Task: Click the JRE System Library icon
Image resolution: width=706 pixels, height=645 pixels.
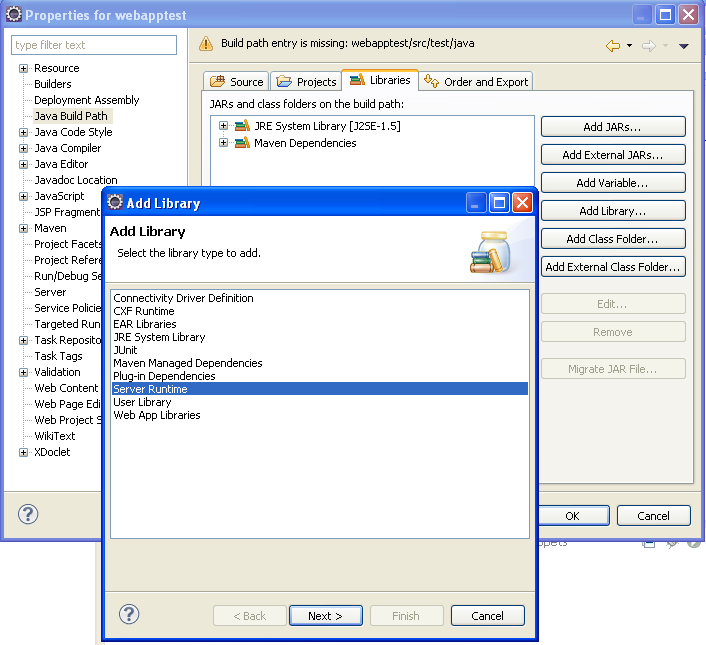Action: (242, 126)
